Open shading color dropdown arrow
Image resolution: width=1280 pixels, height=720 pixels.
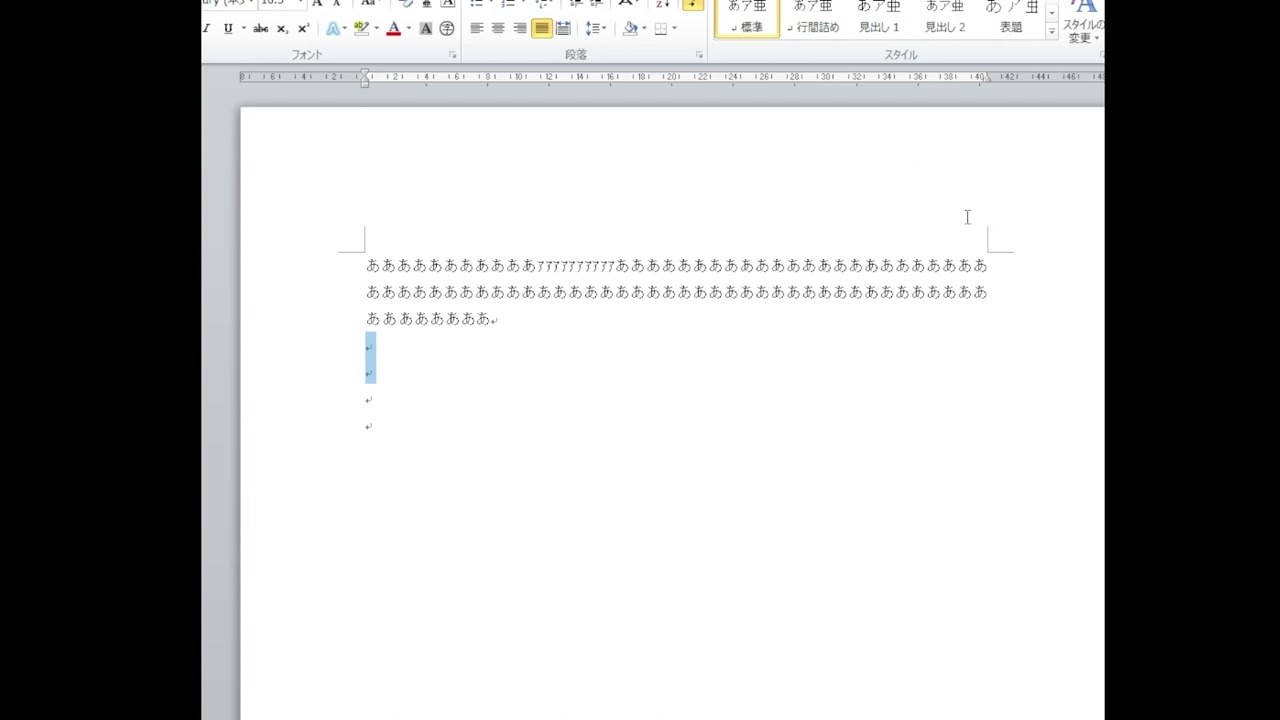pyautogui.click(x=644, y=29)
